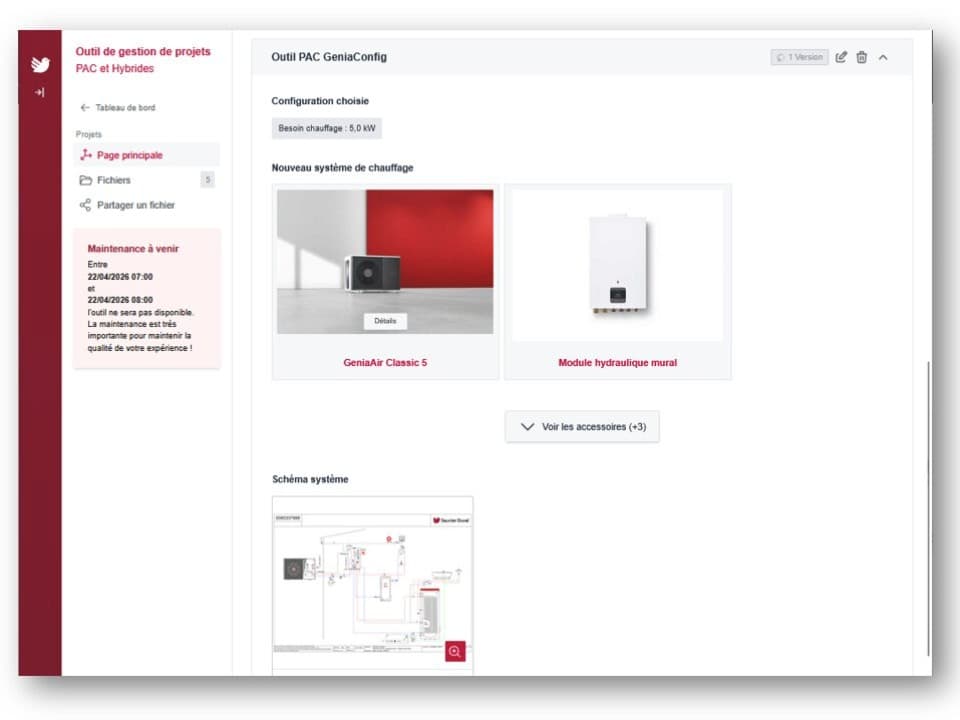
Task: Click the Nouveau système de chauffage heading
Action: pos(342,168)
